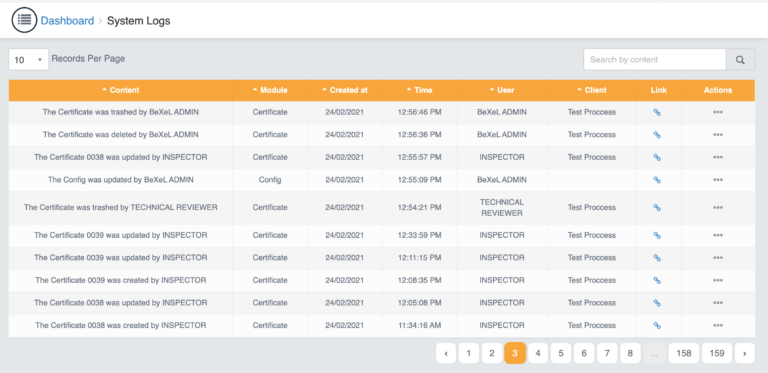Select 'The Certificate 0038 was created by INSPECTOR' text
The width and height of the screenshot is (768, 373).
coord(120,326)
